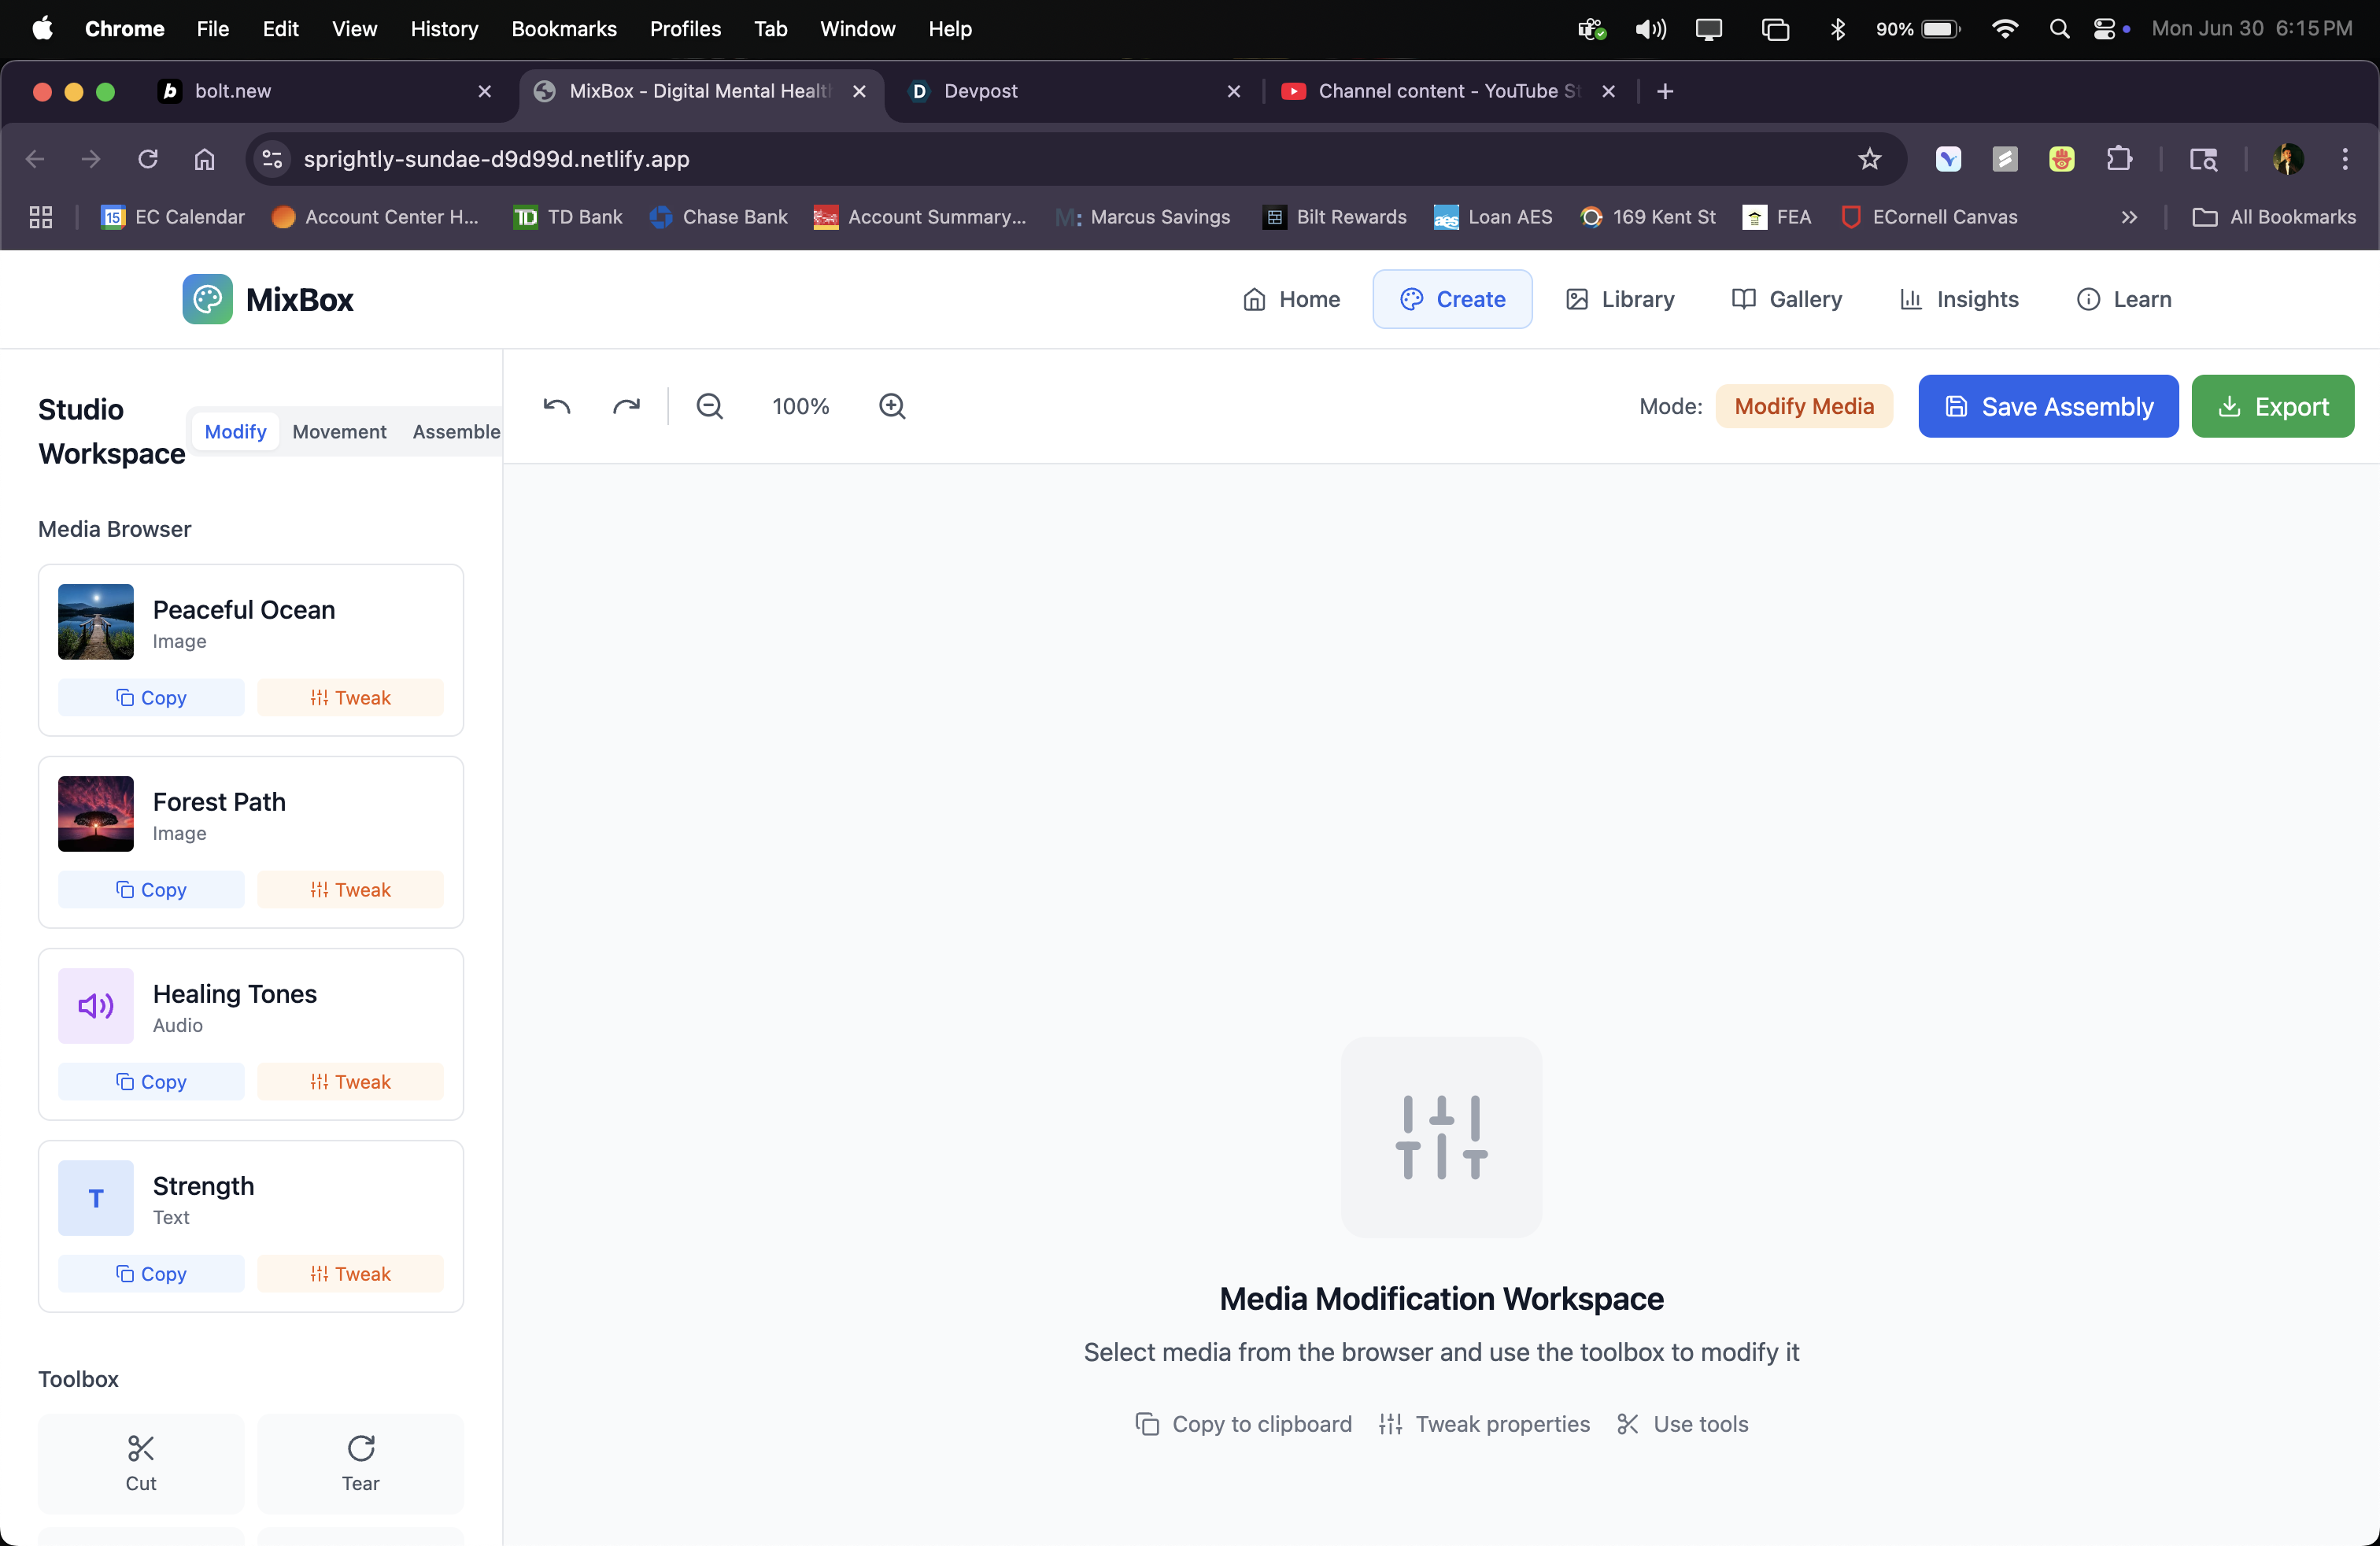Click the Export button
The width and height of the screenshot is (2380, 1546).
point(2272,406)
